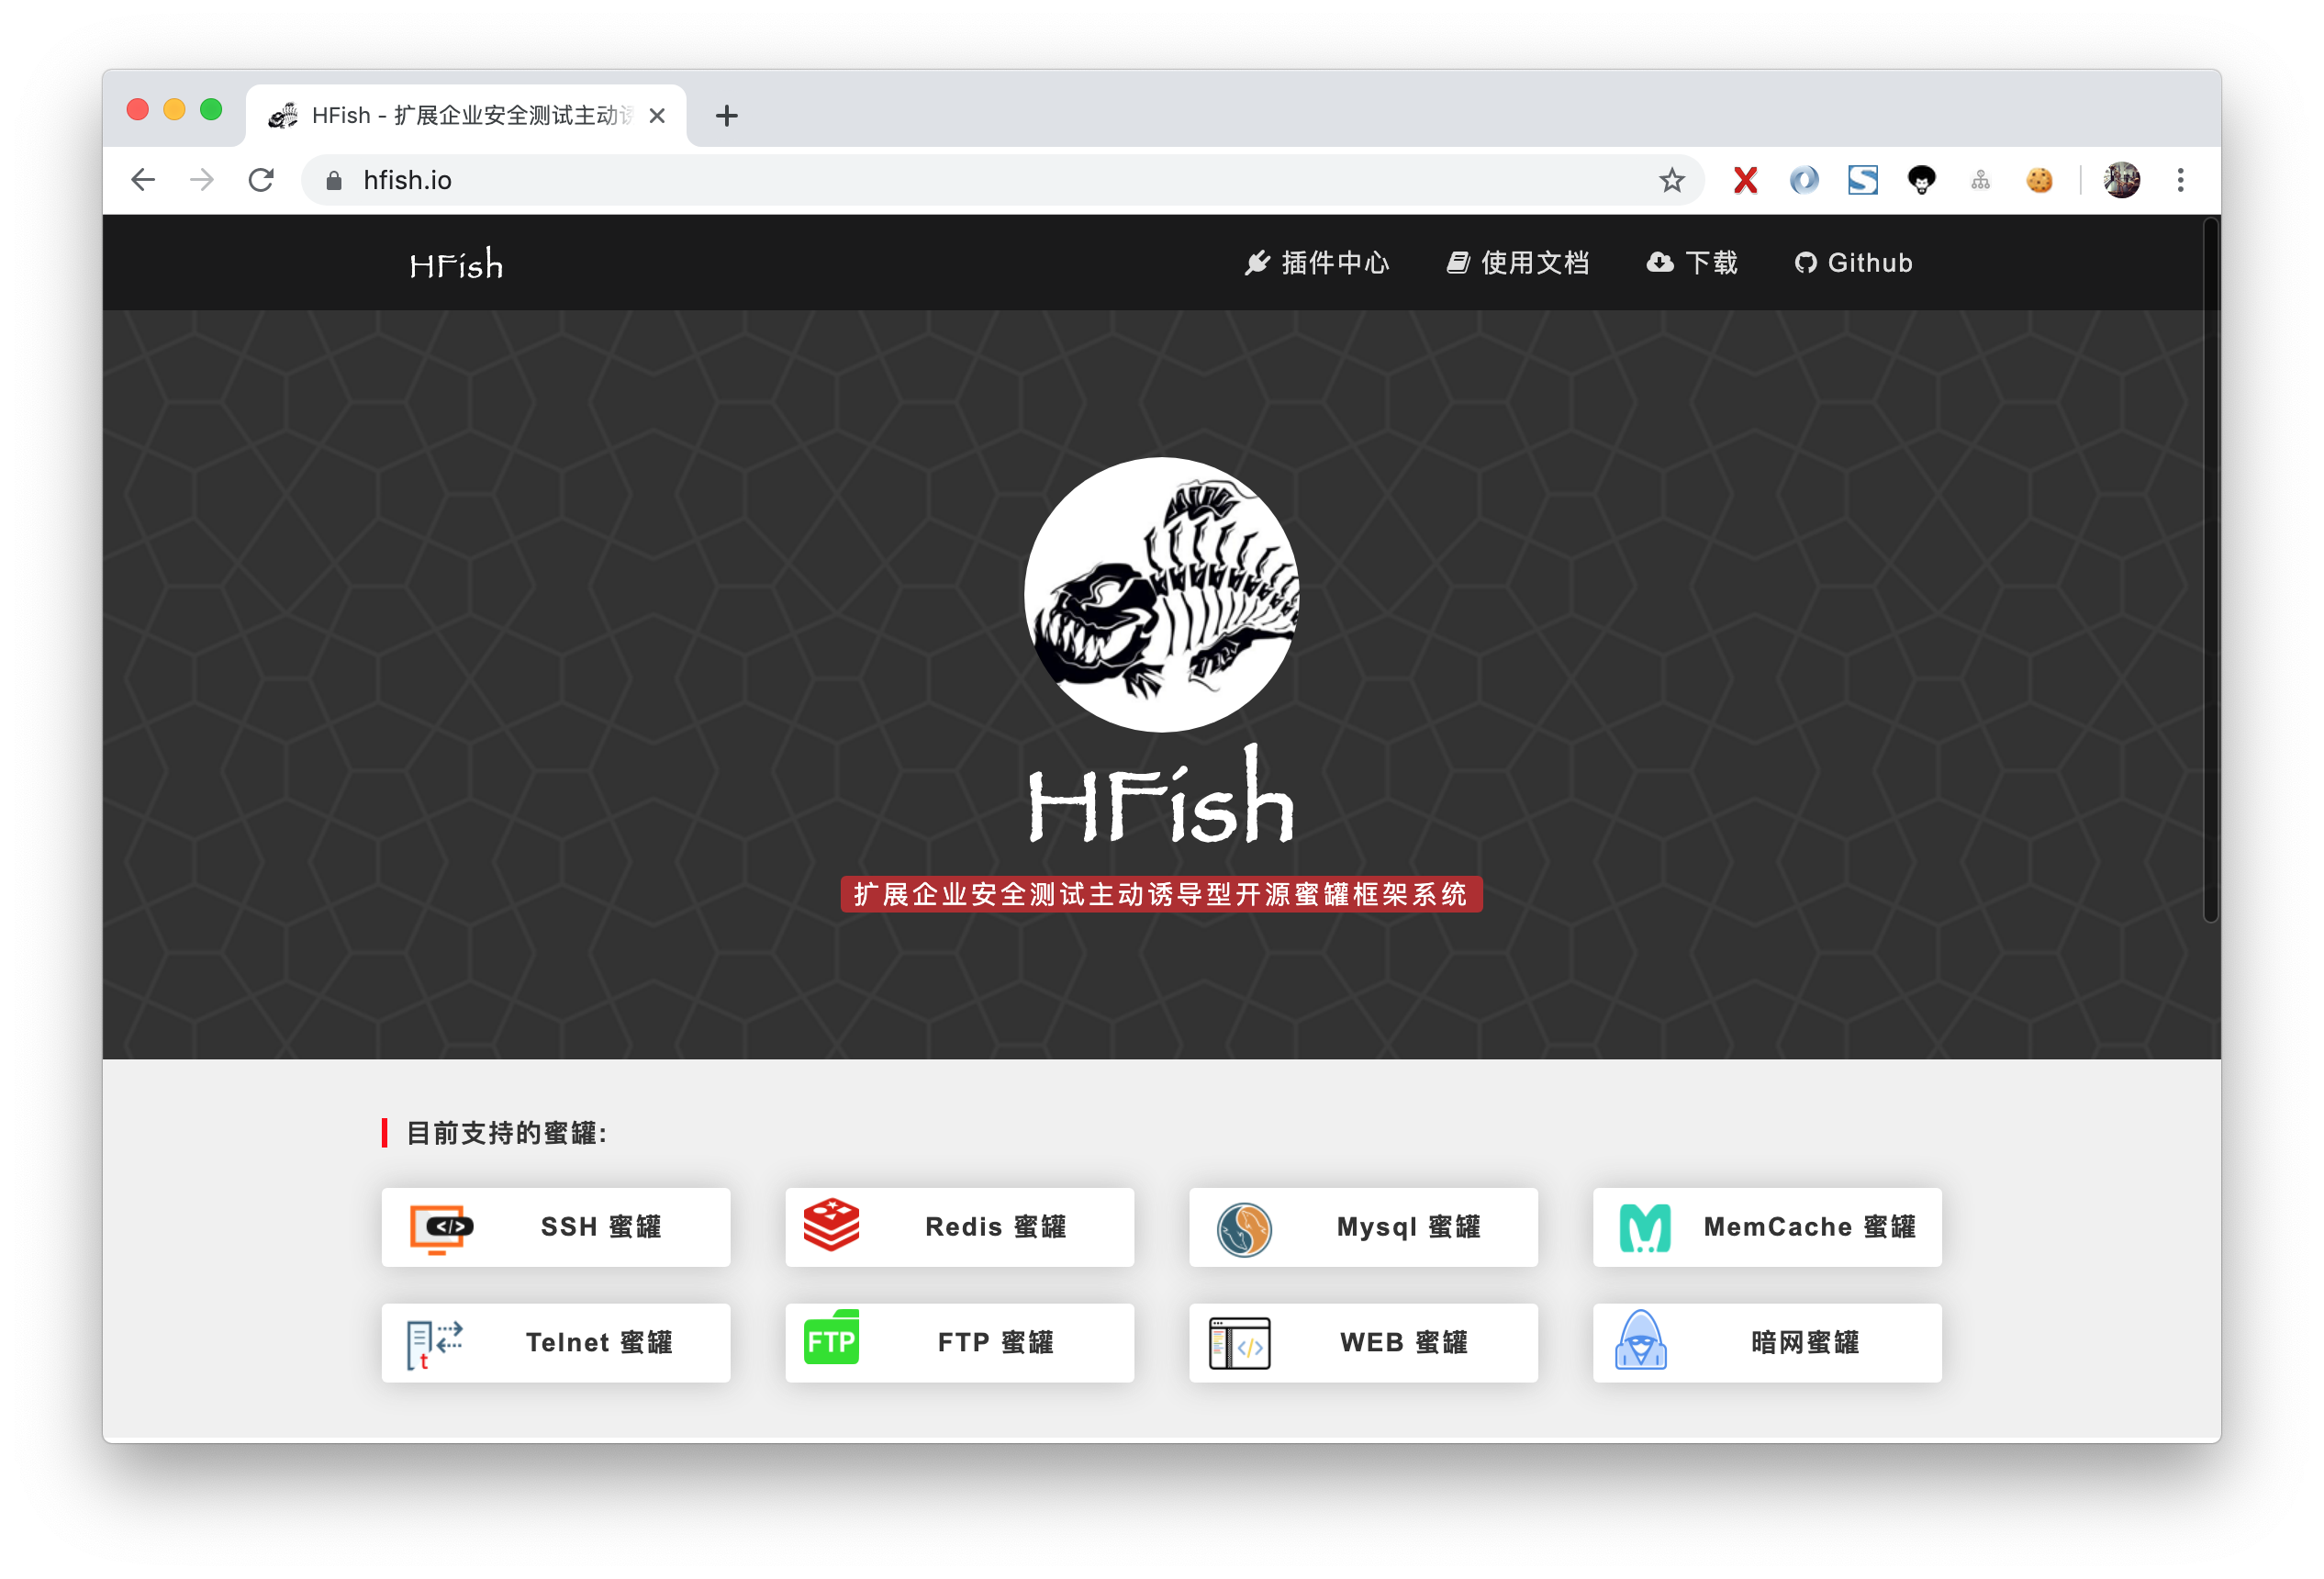Screen dimensions: 2324x1579
Task: Click the Mysql dolphin icon
Action: coord(1244,1228)
